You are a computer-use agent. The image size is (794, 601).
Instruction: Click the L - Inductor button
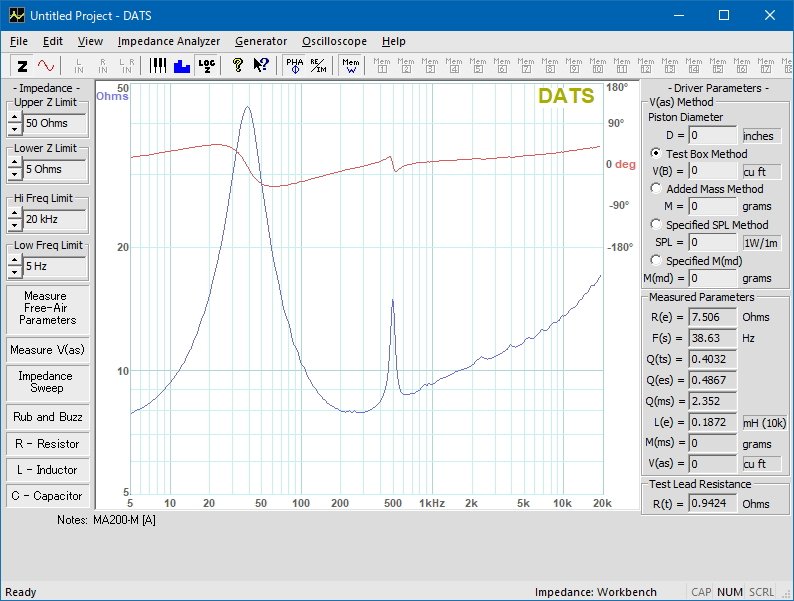click(x=48, y=470)
